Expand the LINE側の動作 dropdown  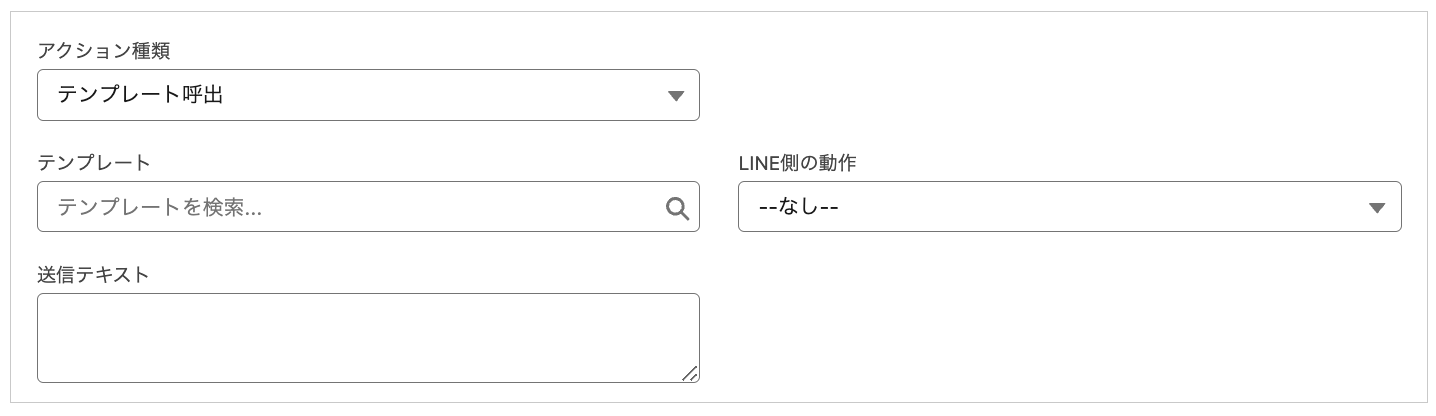coord(1069,207)
